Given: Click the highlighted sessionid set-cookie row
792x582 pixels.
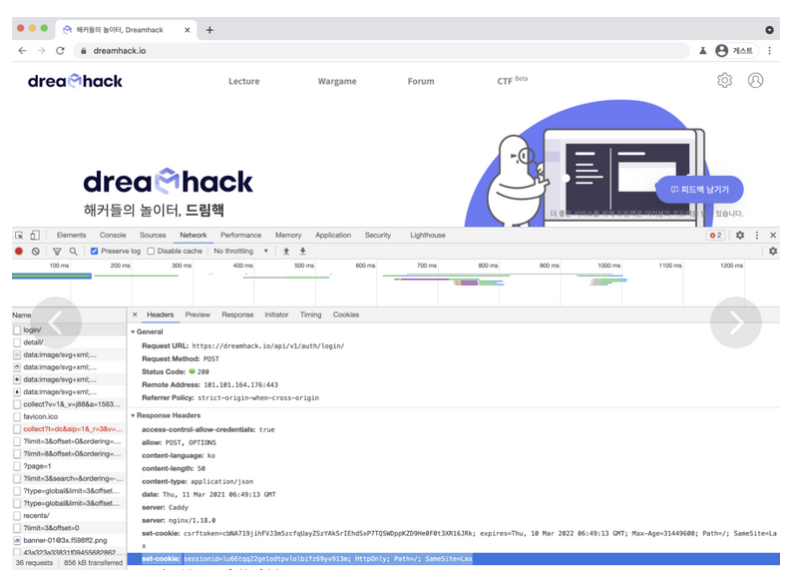Looking at the screenshot, I should point(454,559).
